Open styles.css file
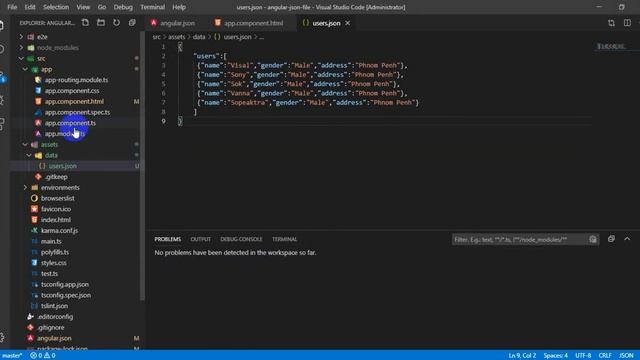 (x=53, y=263)
